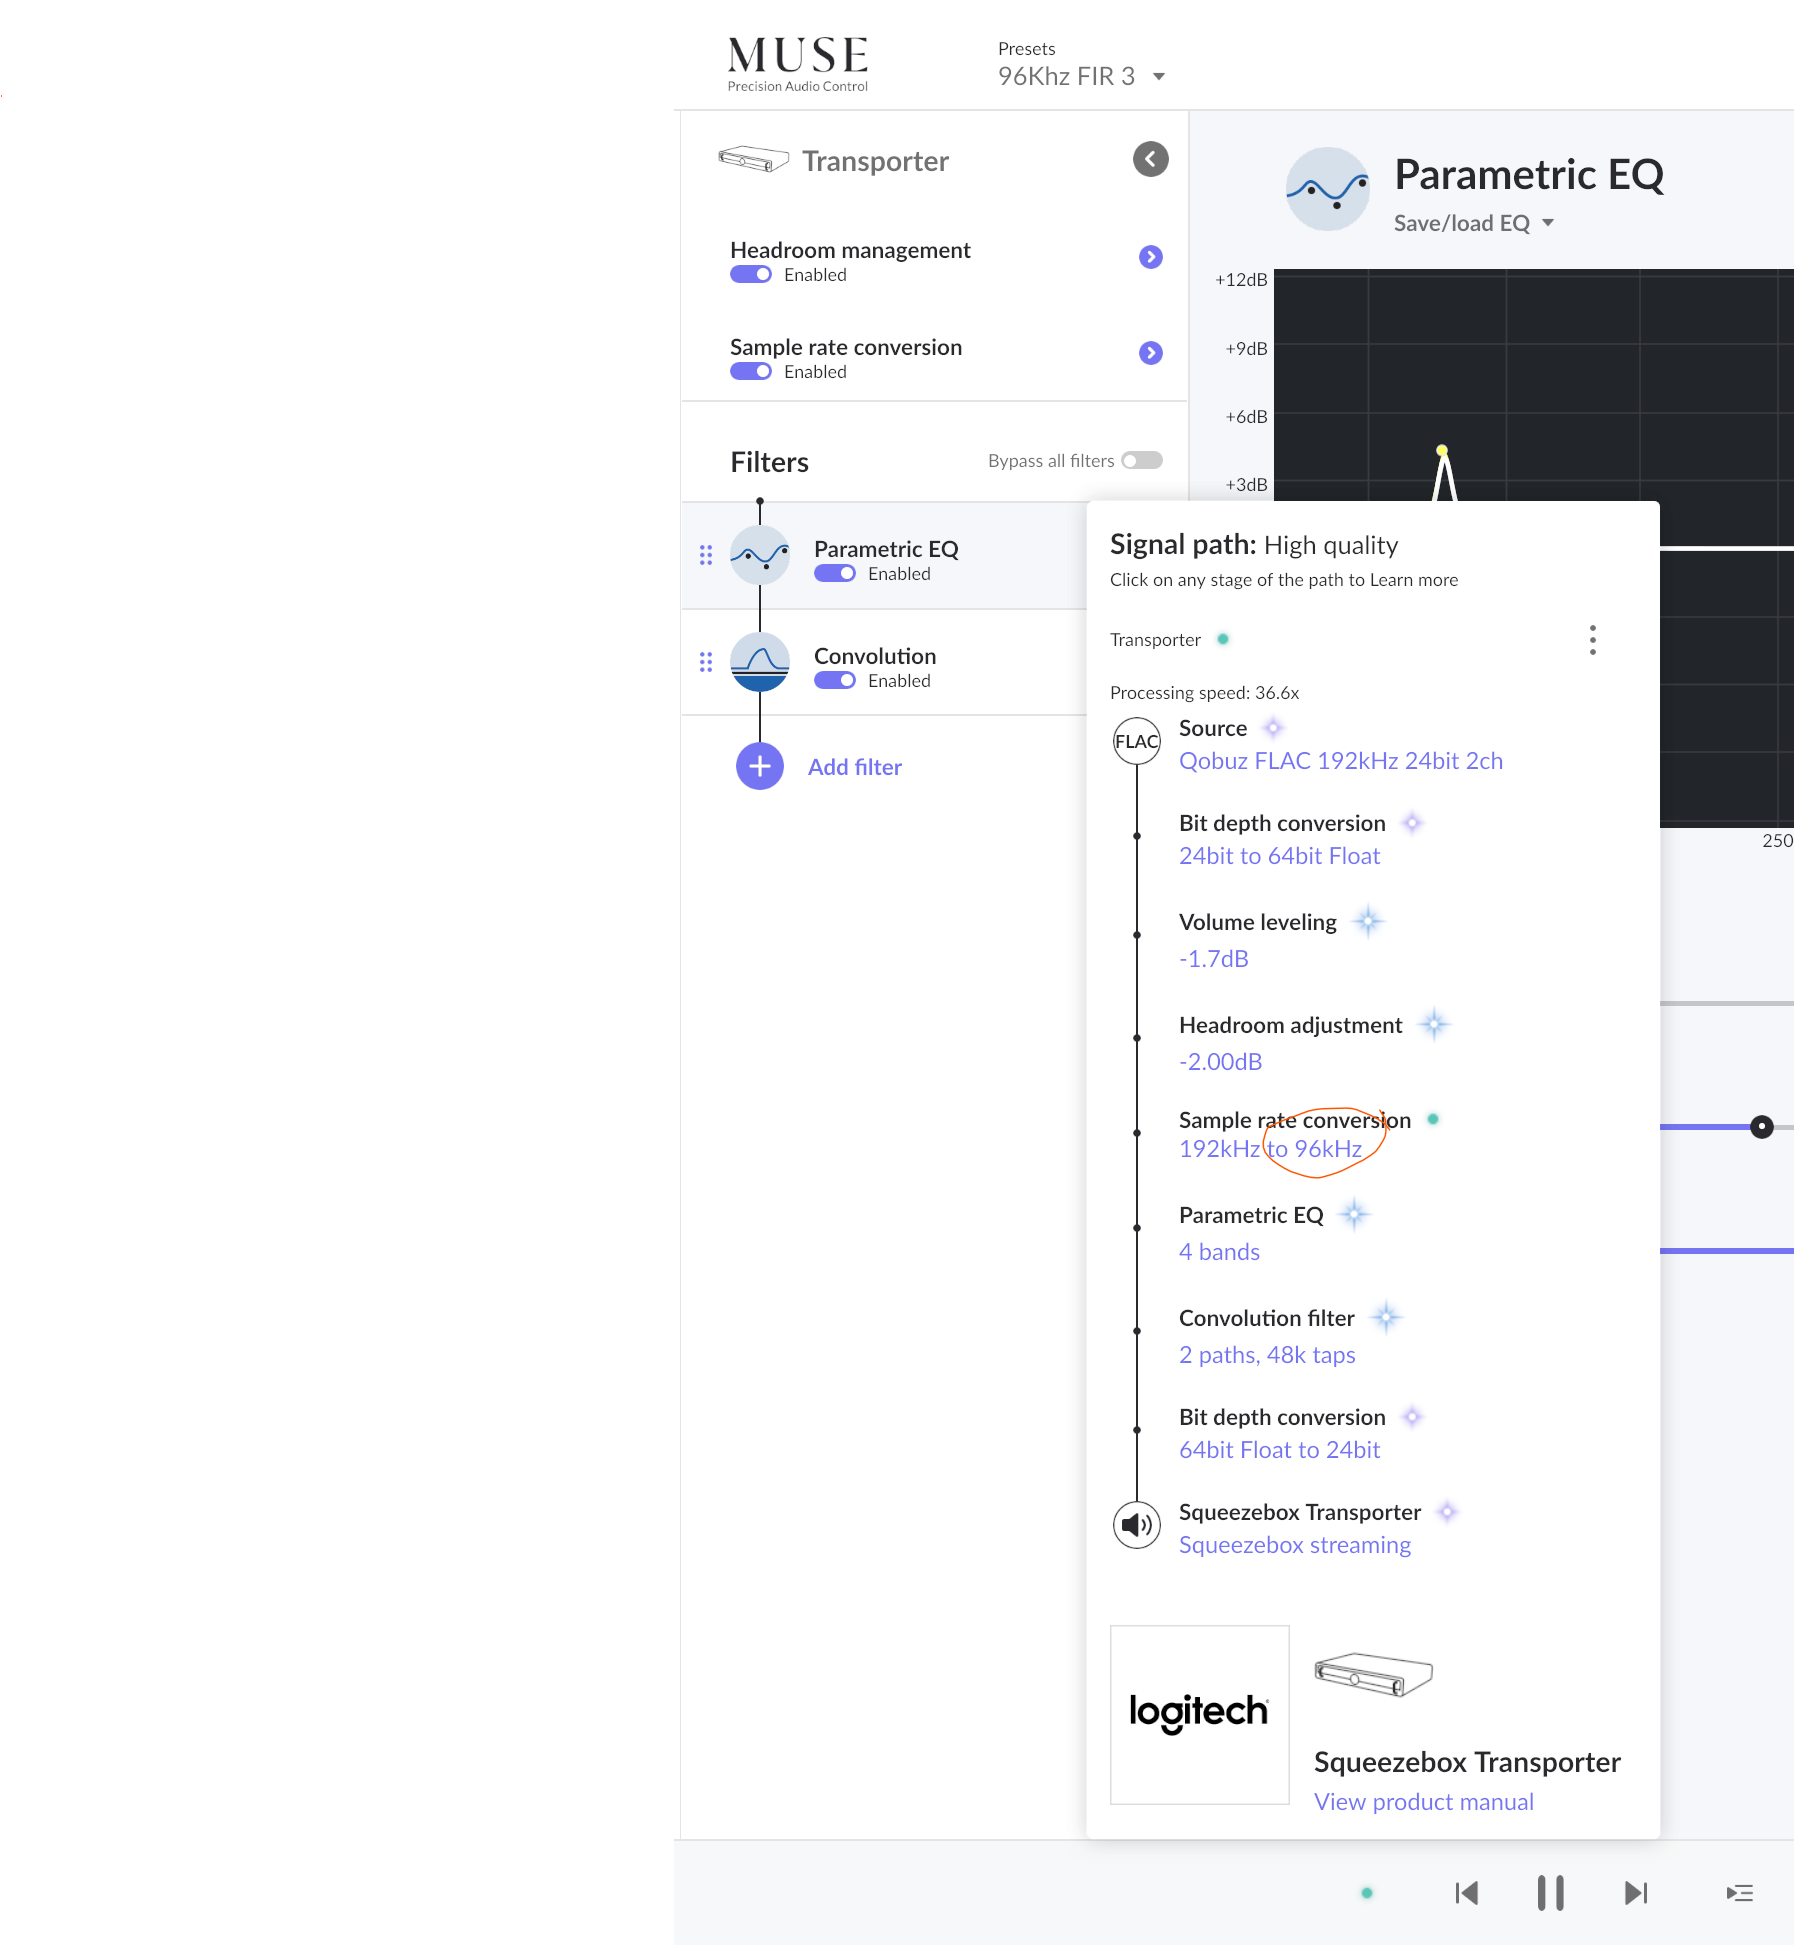Click 2 paths, 48k taps link

(x=1267, y=1355)
